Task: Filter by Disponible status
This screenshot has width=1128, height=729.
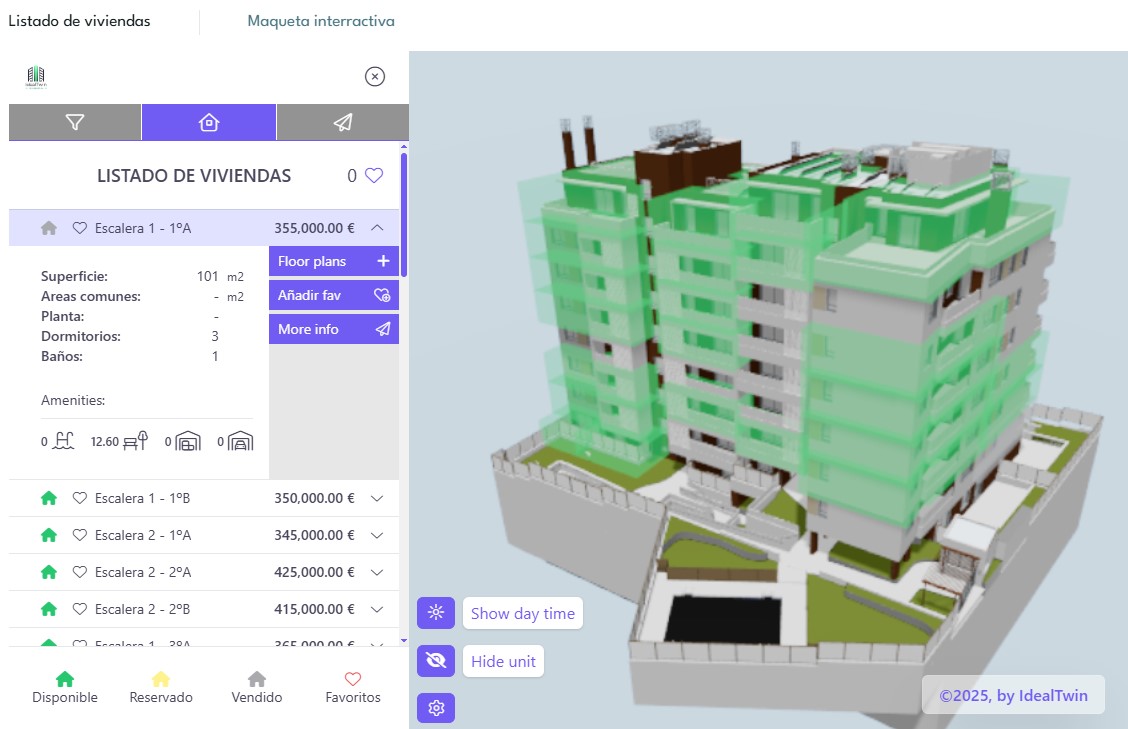Action: (65, 688)
